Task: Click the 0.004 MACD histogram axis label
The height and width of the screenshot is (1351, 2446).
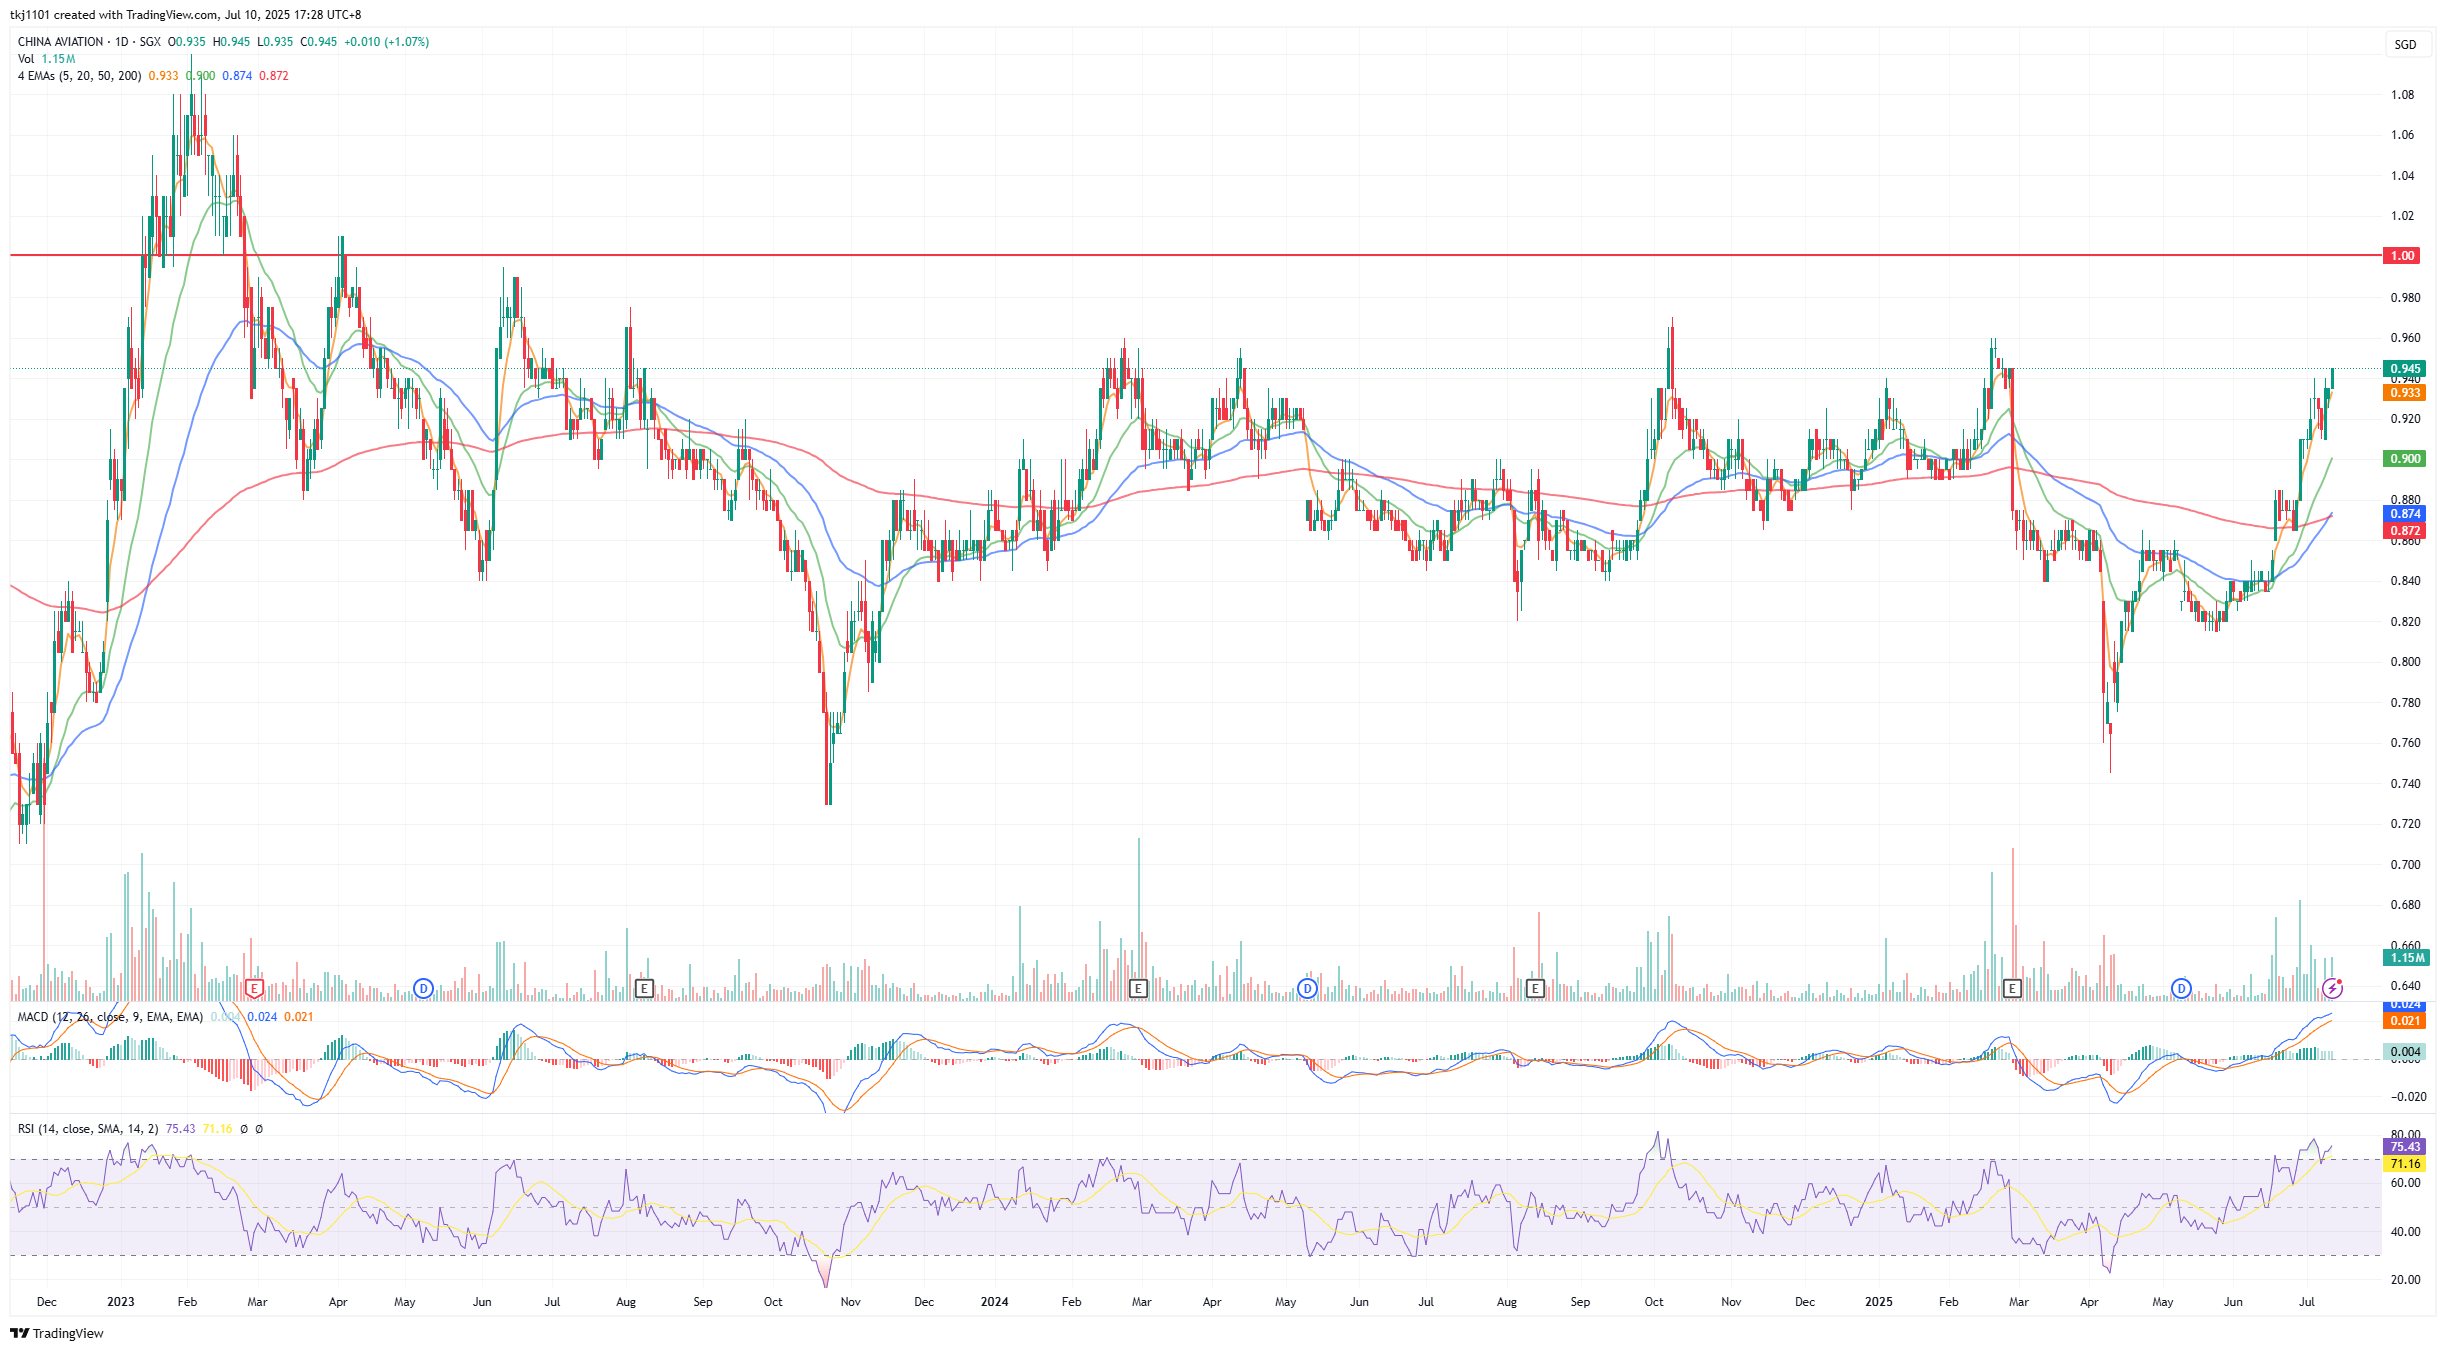Action: click(2405, 1052)
